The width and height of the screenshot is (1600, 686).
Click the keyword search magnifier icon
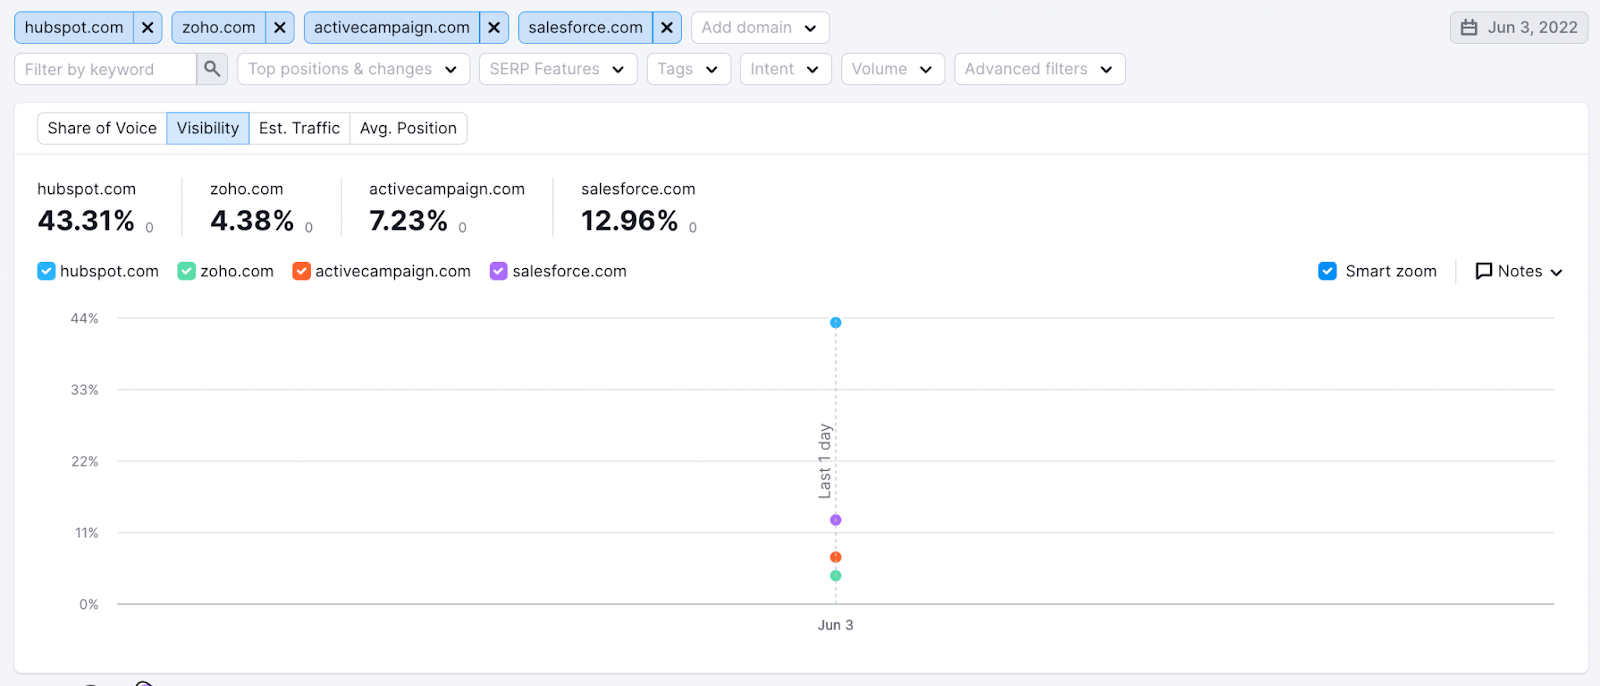(212, 69)
